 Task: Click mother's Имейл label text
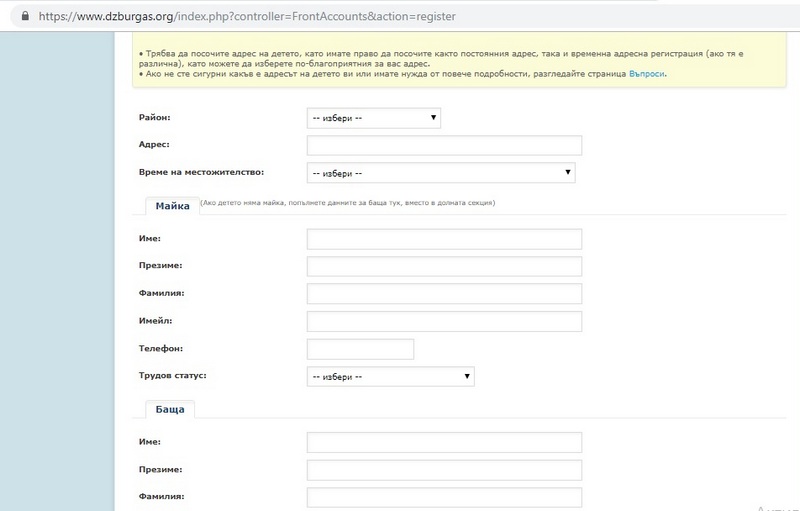(156, 321)
